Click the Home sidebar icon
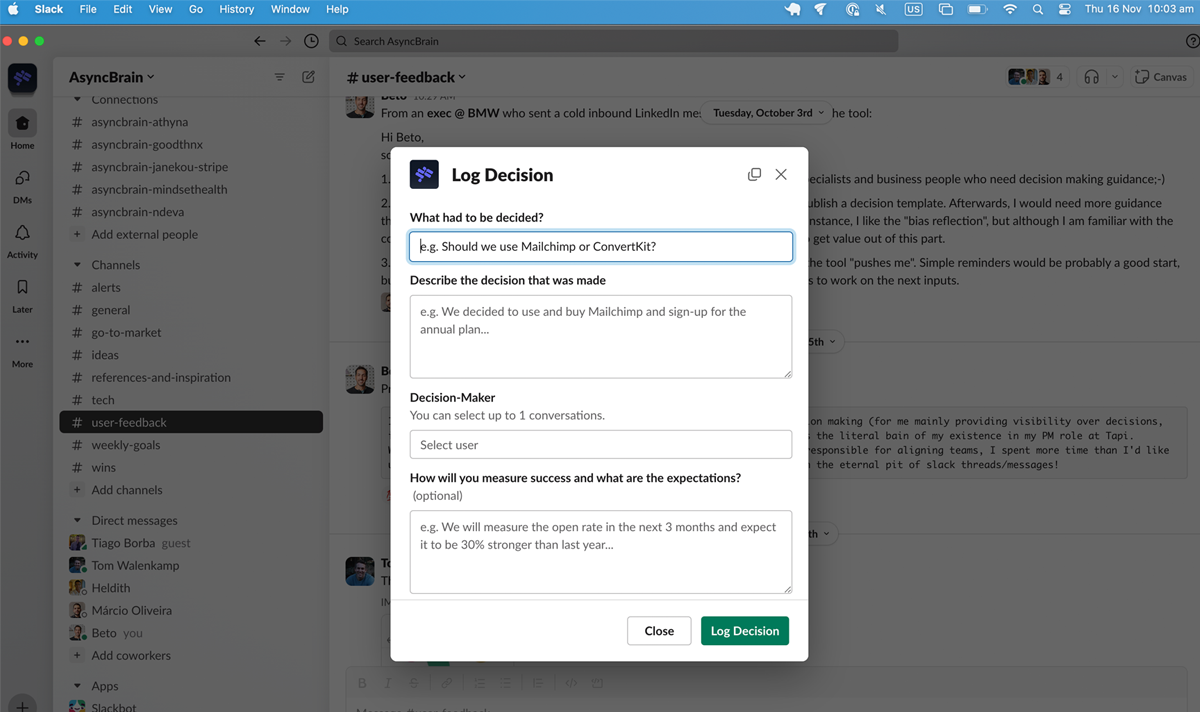The width and height of the screenshot is (1200, 712). pos(22,123)
